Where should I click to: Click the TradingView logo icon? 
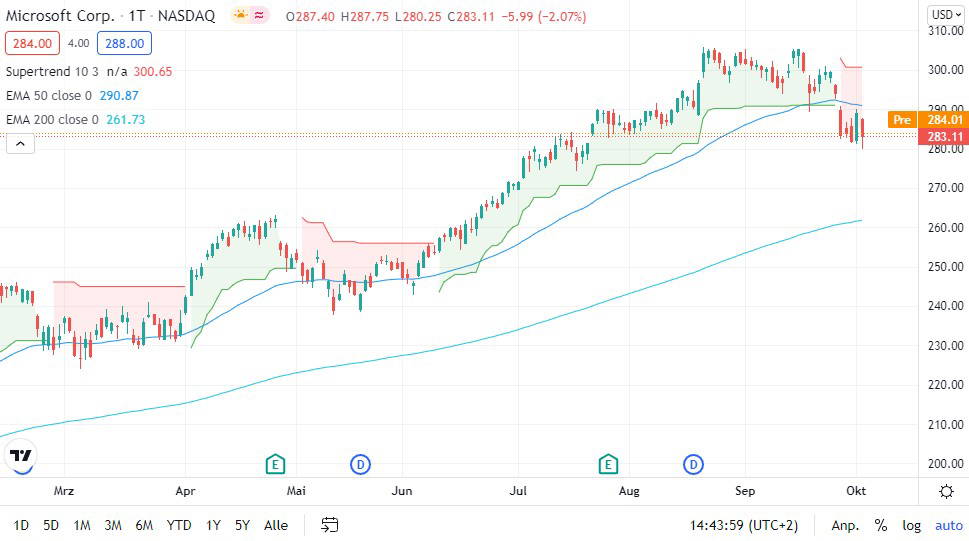coord(21,457)
